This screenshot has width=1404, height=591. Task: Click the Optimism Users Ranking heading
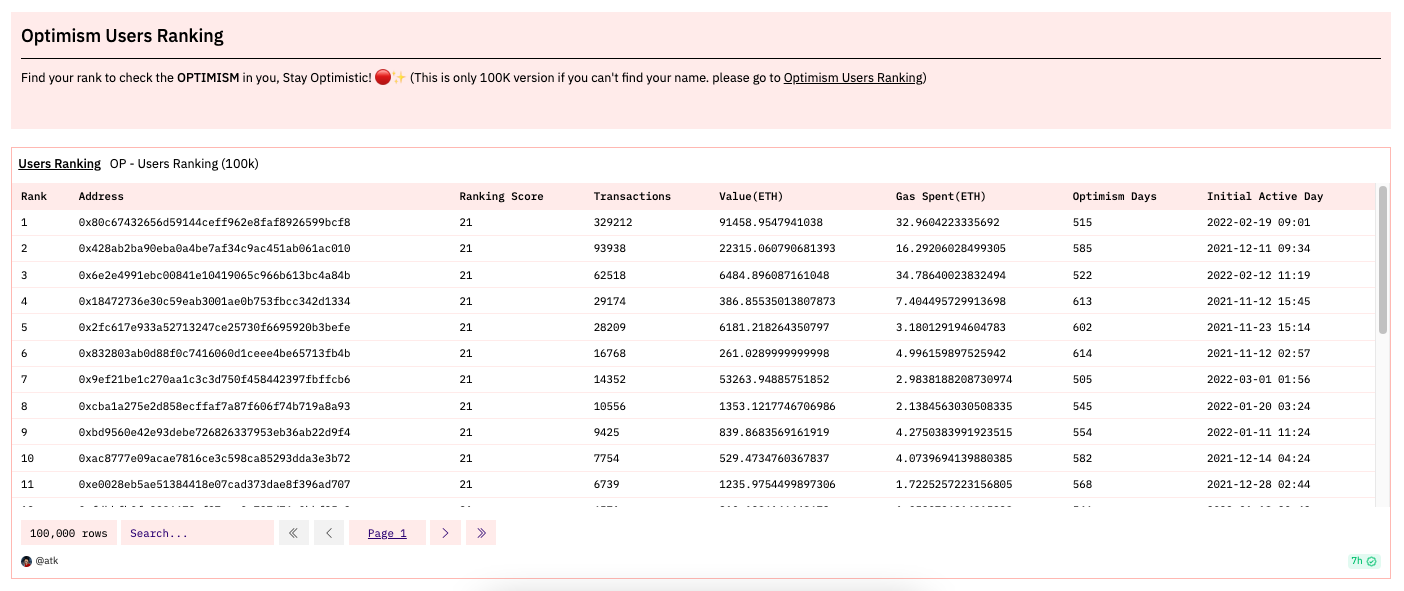tap(122, 36)
